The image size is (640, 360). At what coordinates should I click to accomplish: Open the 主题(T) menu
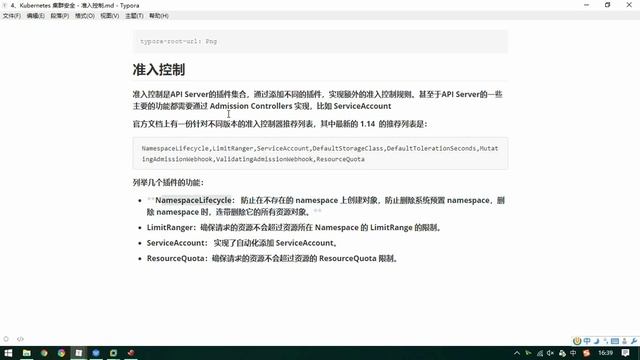coord(134,16)
